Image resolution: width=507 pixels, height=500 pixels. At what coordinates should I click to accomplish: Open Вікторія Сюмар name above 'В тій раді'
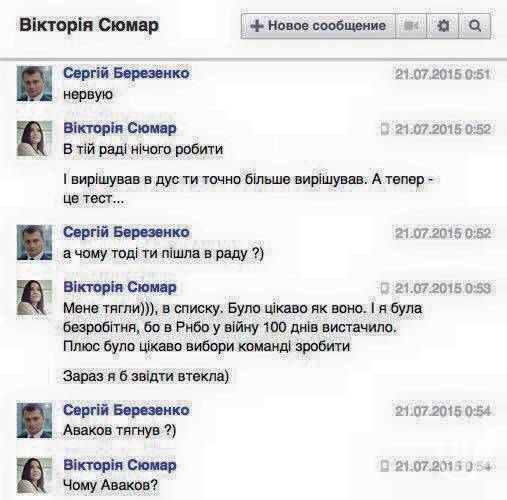coord(120,128)
